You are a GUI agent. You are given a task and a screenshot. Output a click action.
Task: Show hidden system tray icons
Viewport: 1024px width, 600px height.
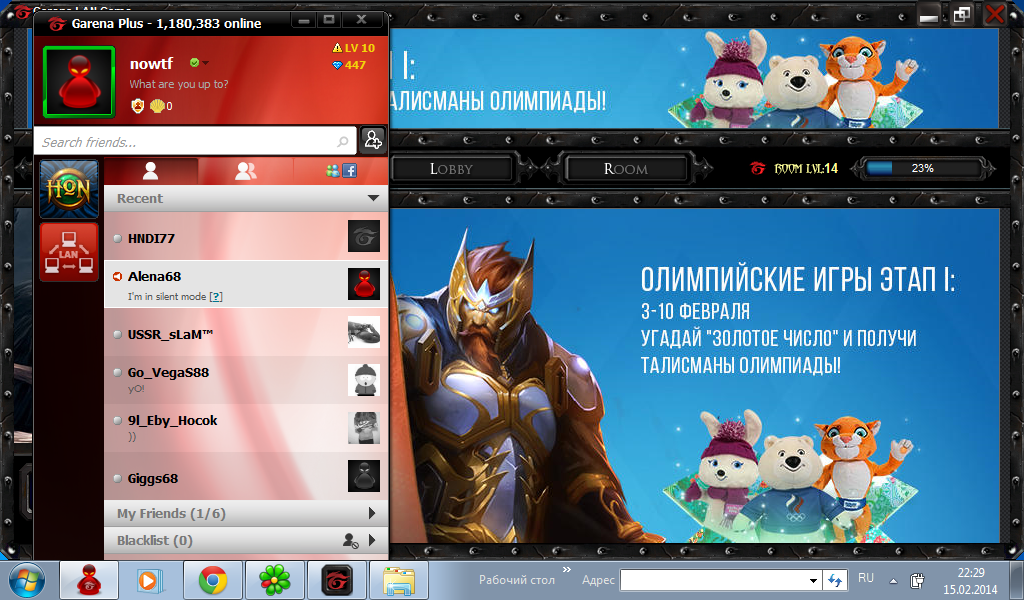click(893, 580)
